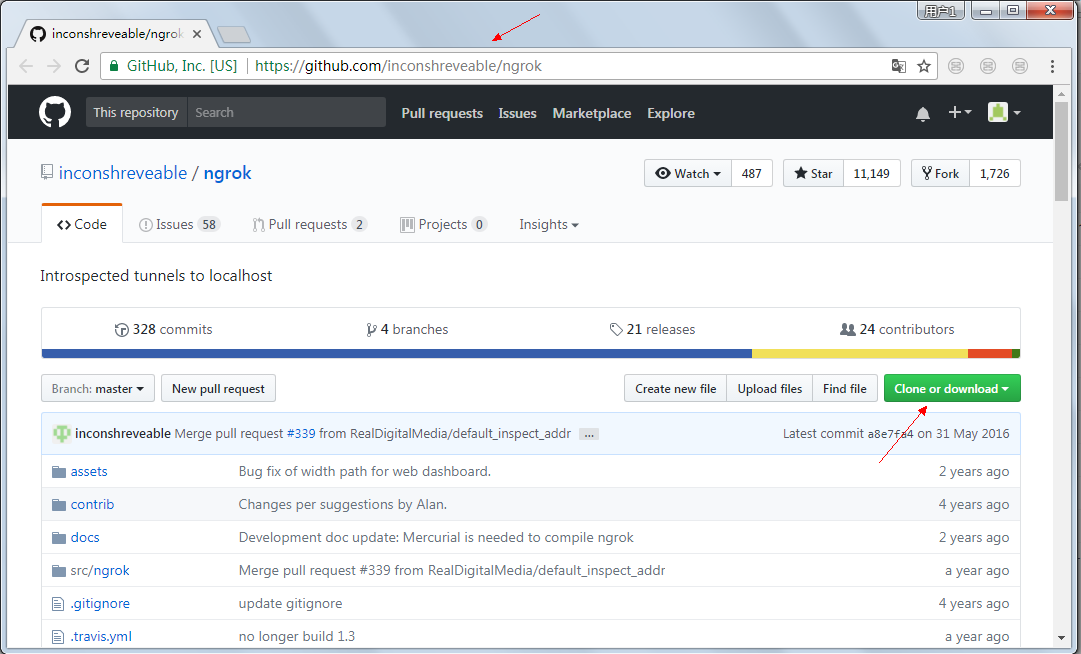This screenshot has width=1081, height=654.
Task: Expand commit message ellipsis button
Action: tap(588, 434)
